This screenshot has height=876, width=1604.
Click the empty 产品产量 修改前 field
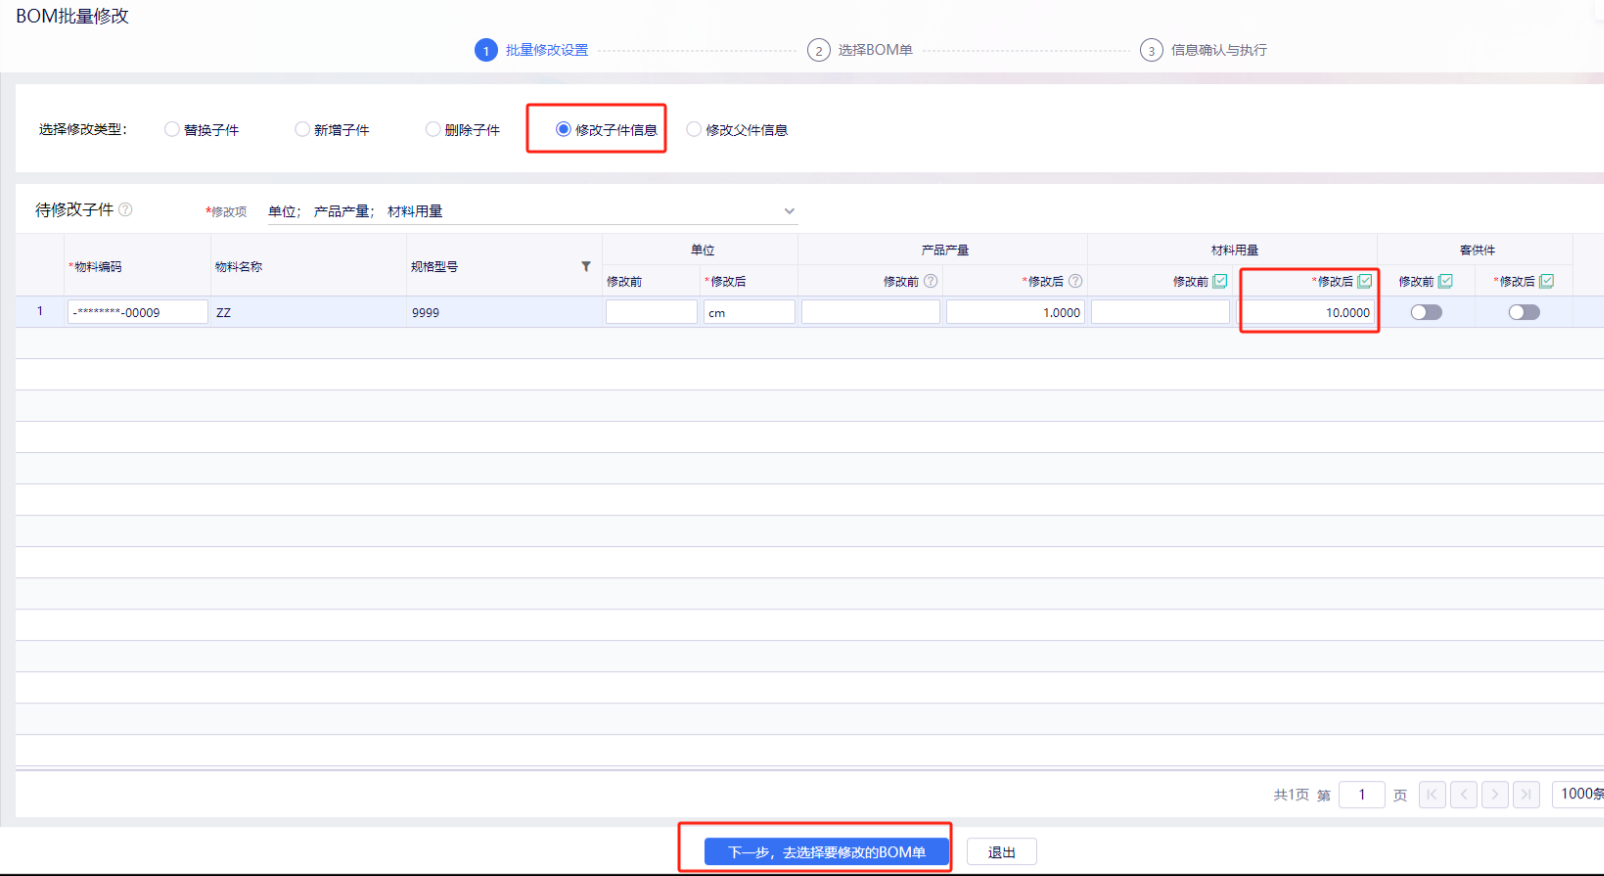coord(871,312)
